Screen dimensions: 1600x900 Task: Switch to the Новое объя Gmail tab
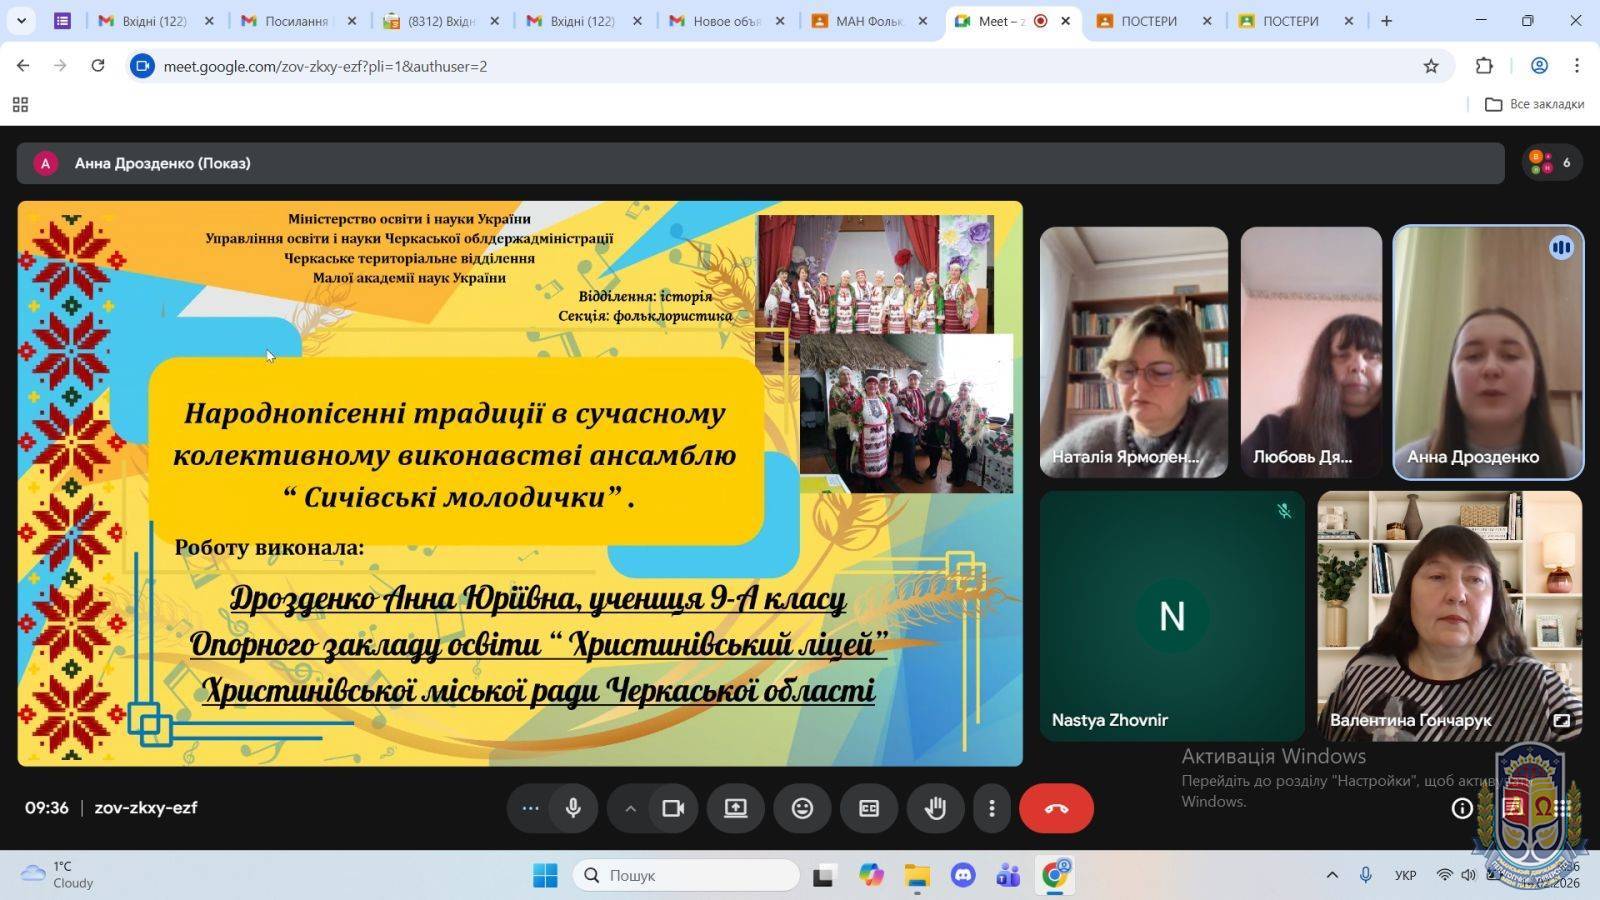coord(726,21)
